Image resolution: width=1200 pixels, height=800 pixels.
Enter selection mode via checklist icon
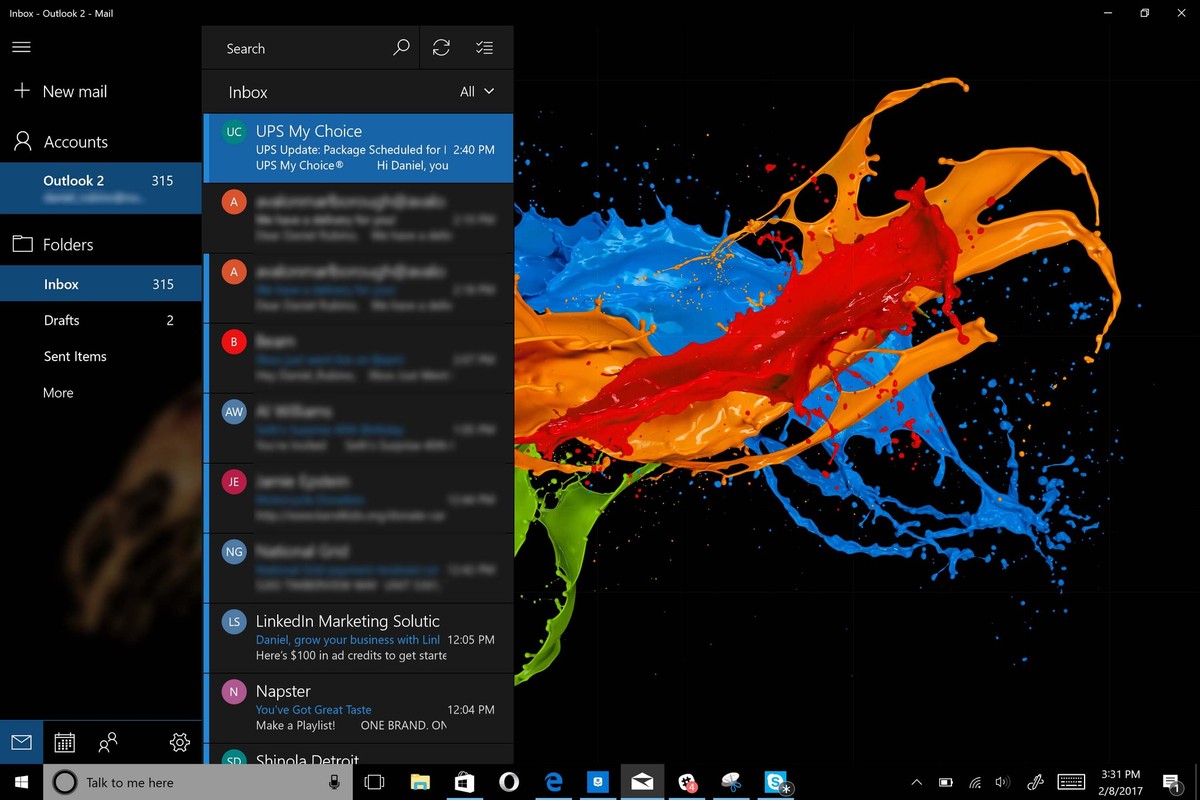pyautogui.click(x=484, y=47)
